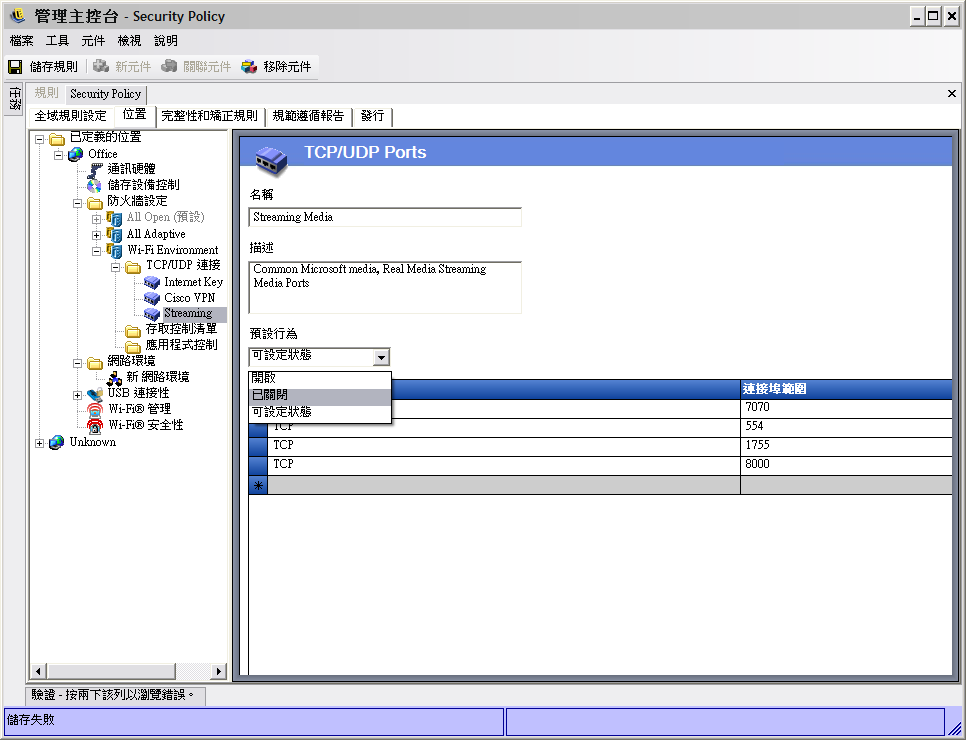Close the Security Policy panel with X

[x=952, y=94]
